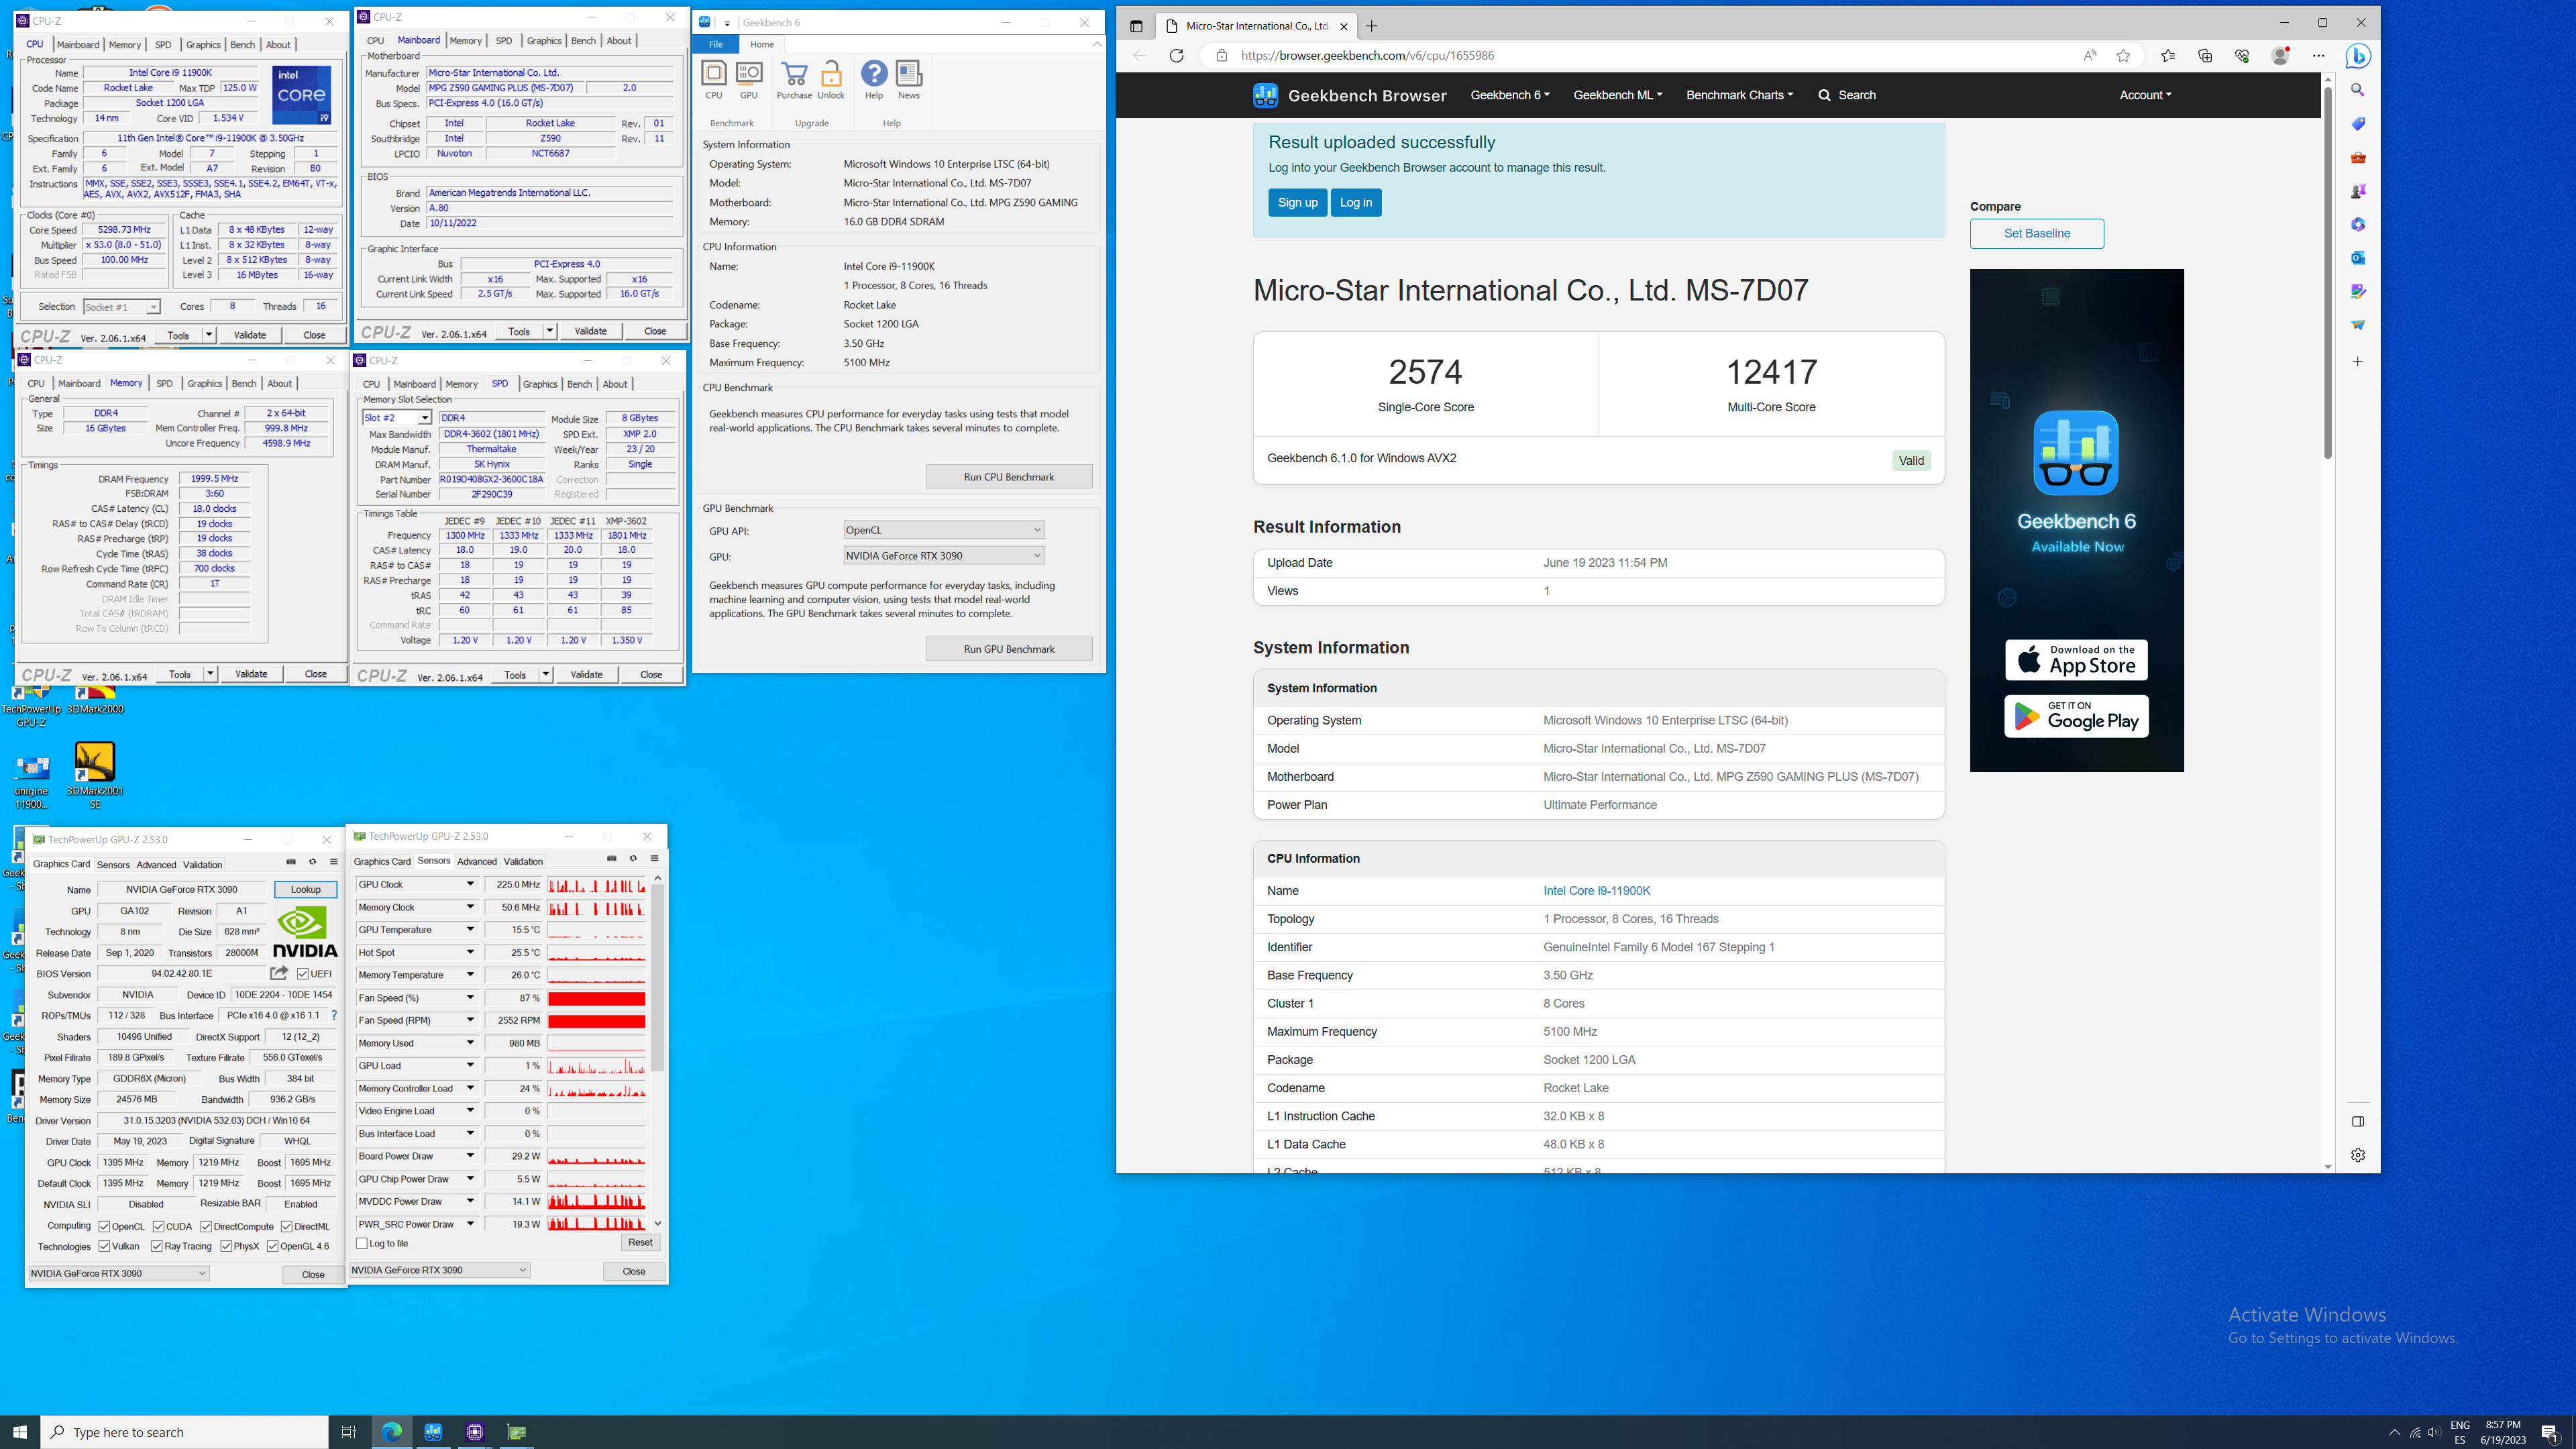Click the Read aloud icon in Edge address bar
The image size is (2576, 1449).
2090,56
